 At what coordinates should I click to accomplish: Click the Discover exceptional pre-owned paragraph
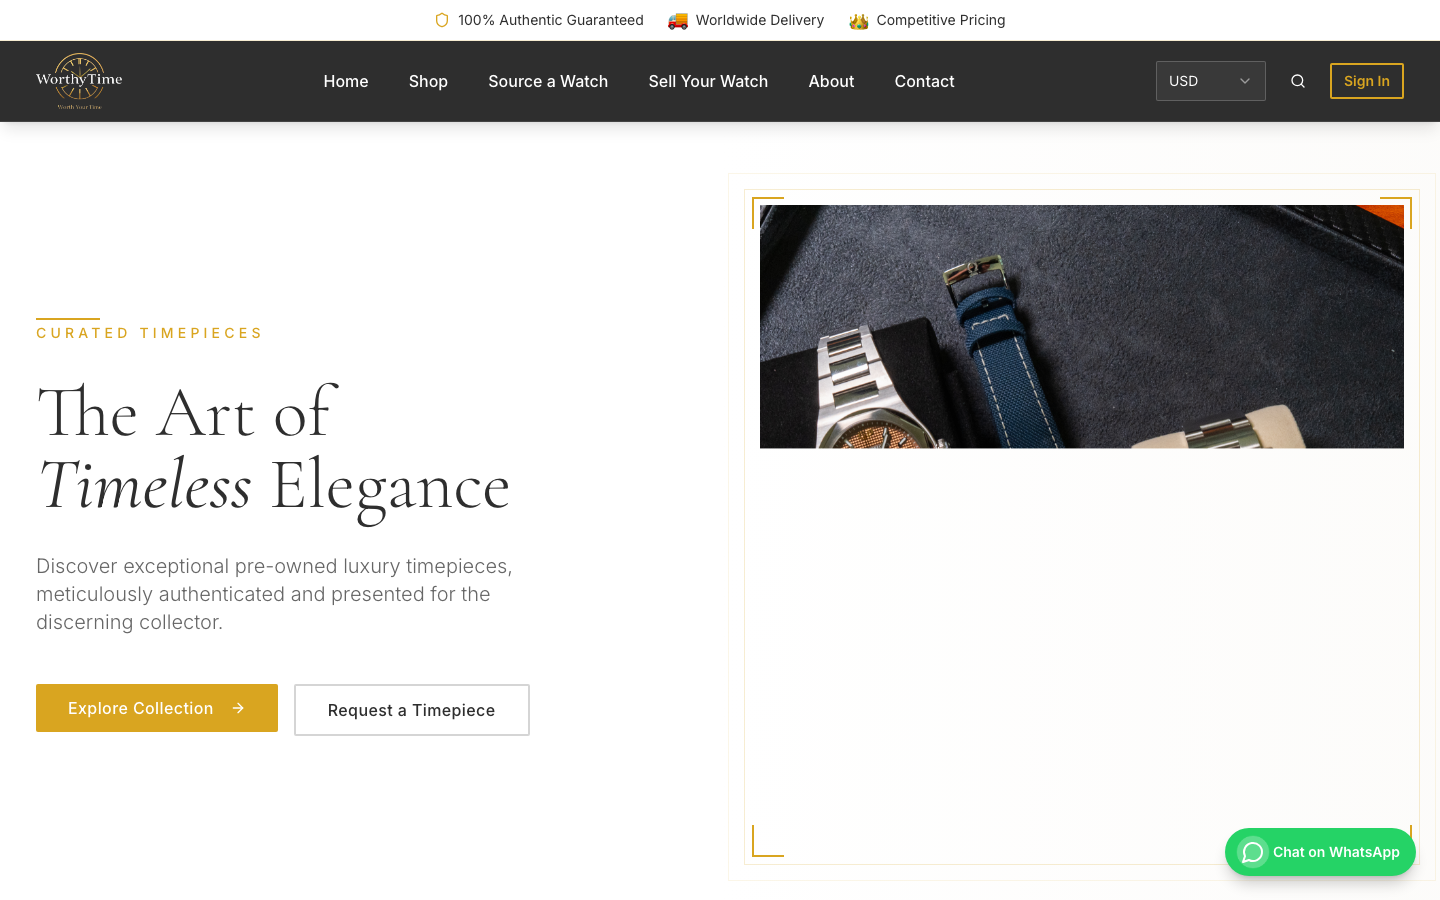tap(274, 594)
